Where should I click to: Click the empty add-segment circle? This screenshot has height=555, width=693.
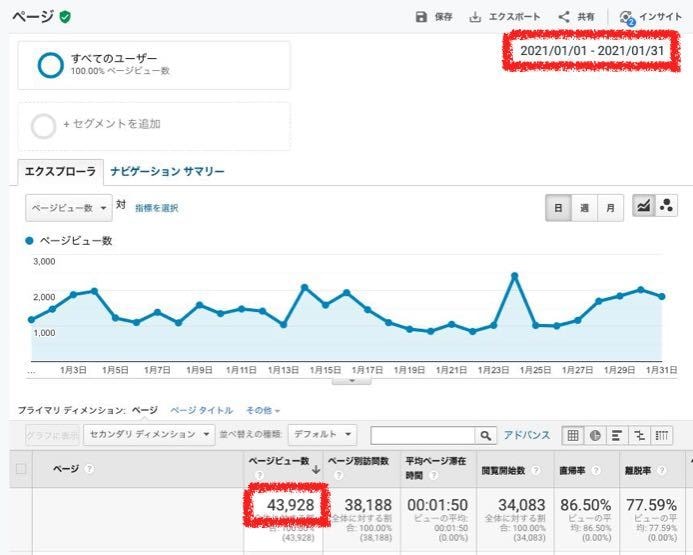click(43, 126)
